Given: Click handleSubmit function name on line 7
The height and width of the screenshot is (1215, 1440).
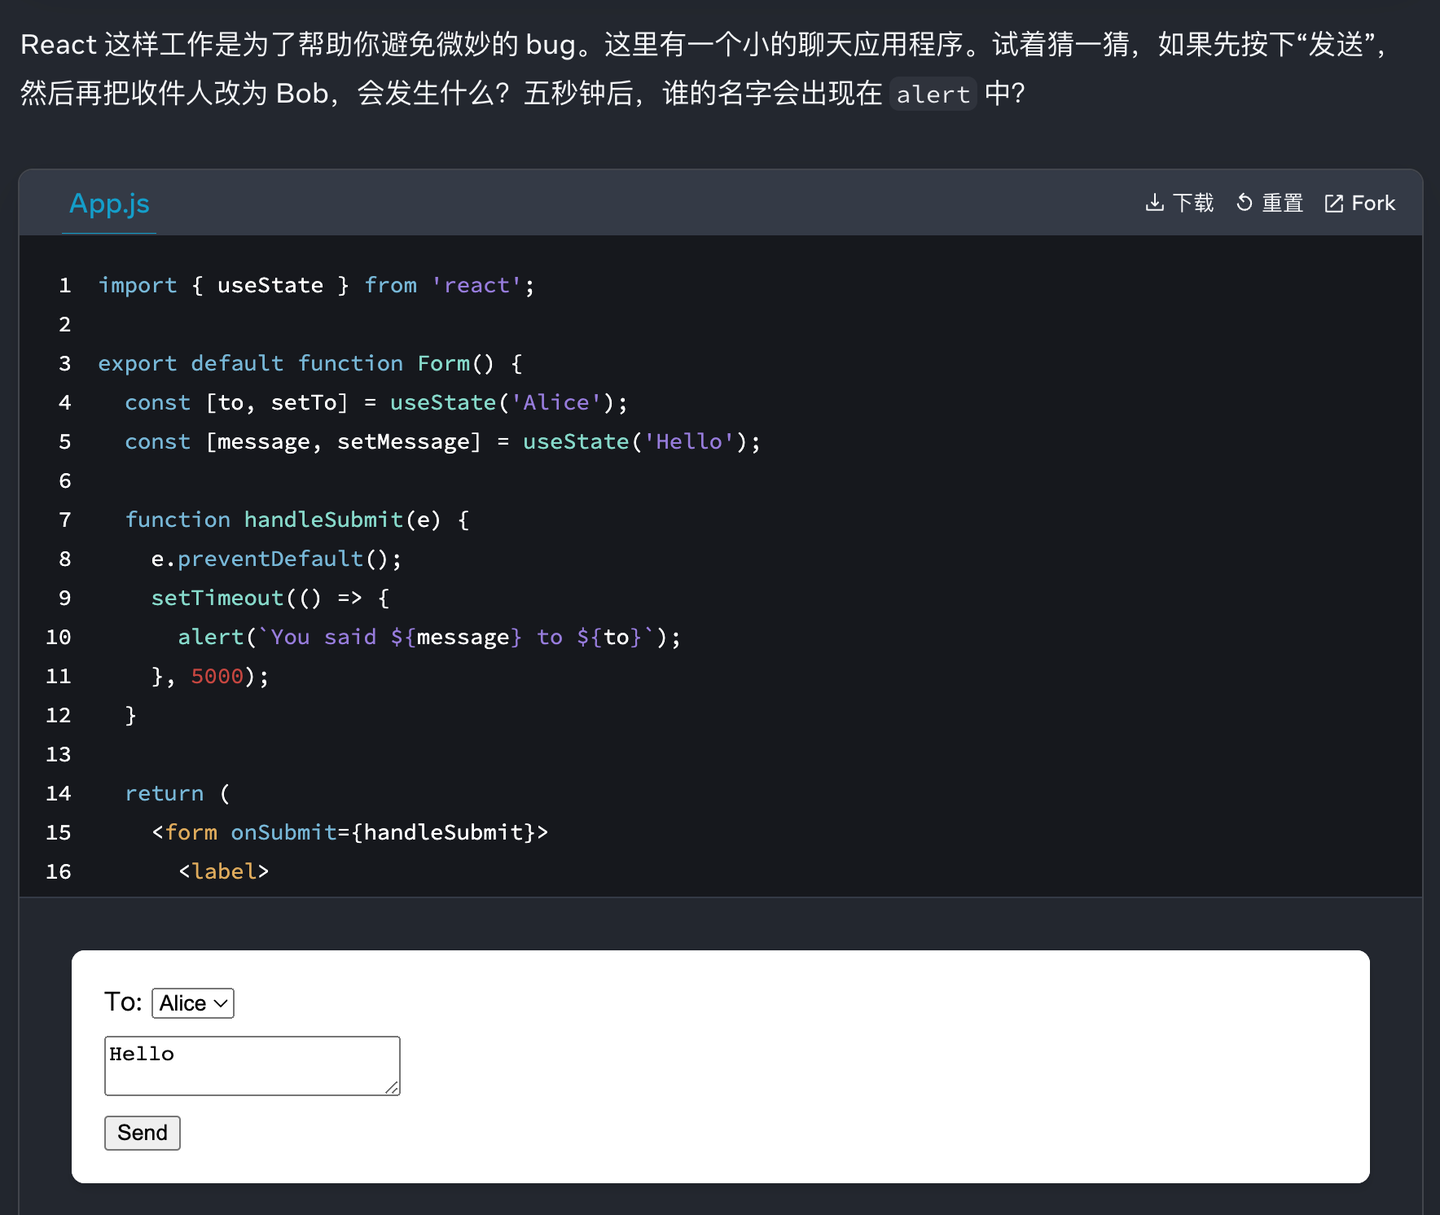Looking at the screenshot, I should click(323, 519).
